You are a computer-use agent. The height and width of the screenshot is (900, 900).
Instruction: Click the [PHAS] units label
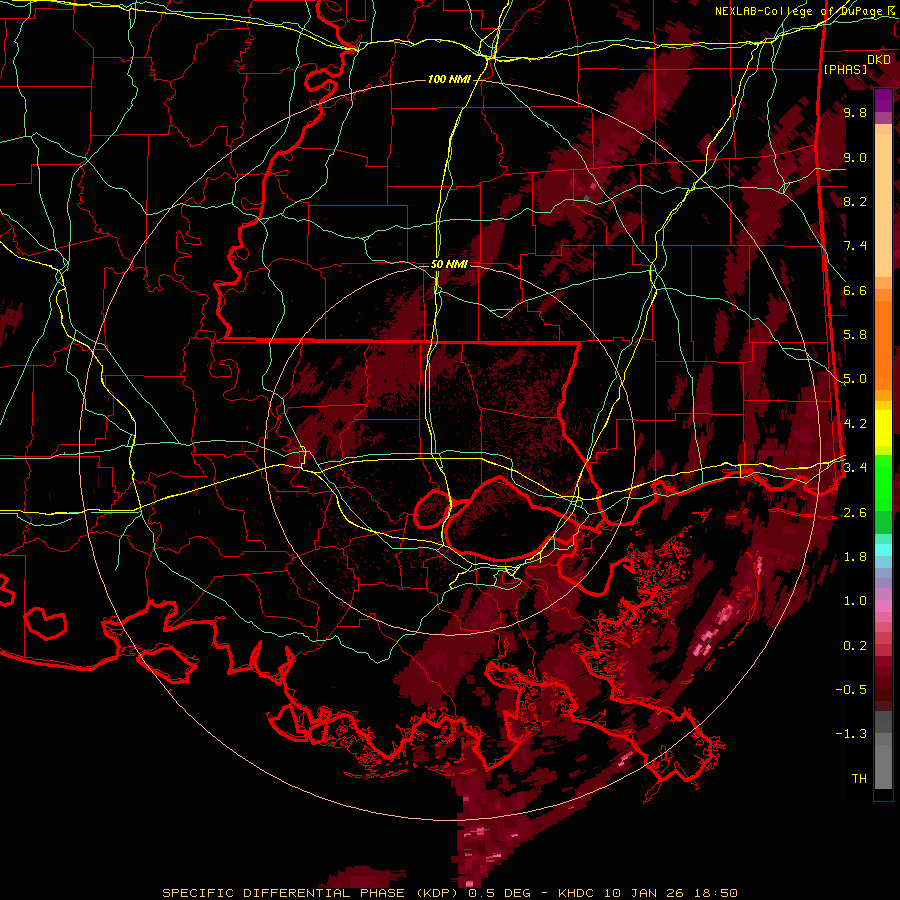pos(845,70)
